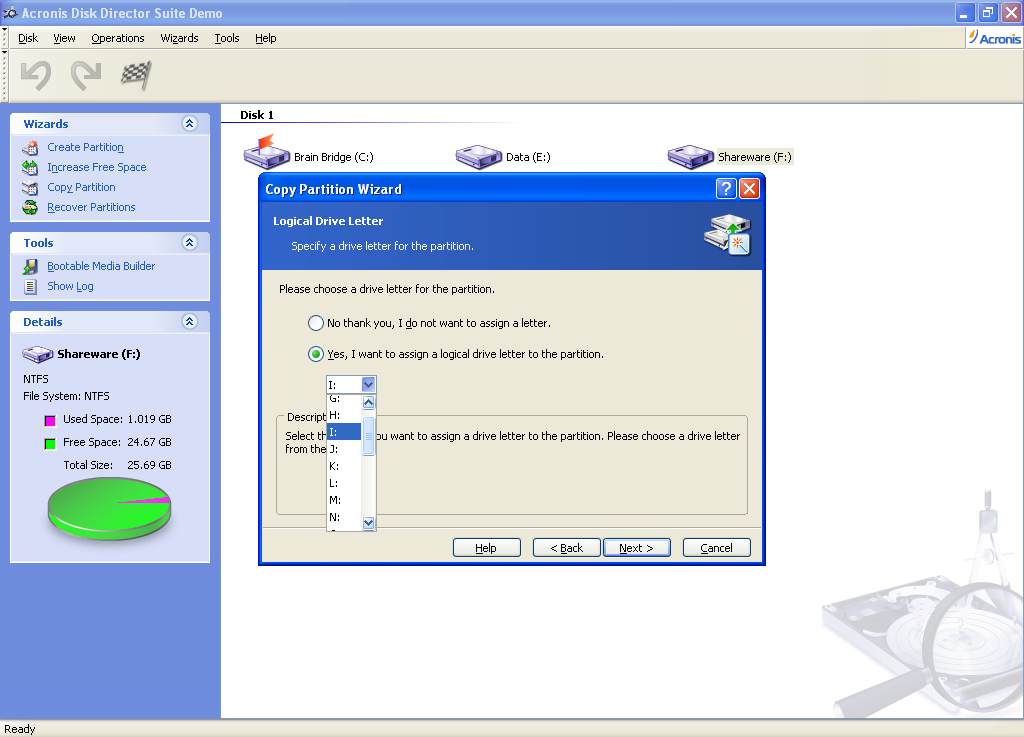Open the Copy Partition link
Image resolution: width=1024 pixels, height=737 pixels.
[x=81, y=187]
